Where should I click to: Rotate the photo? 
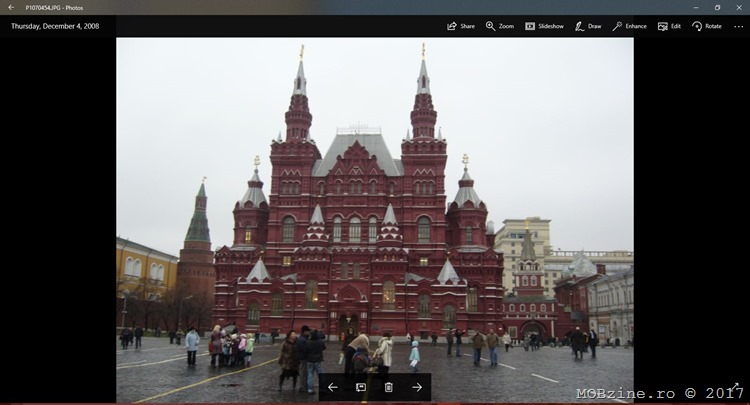click(x=706, y=26)
